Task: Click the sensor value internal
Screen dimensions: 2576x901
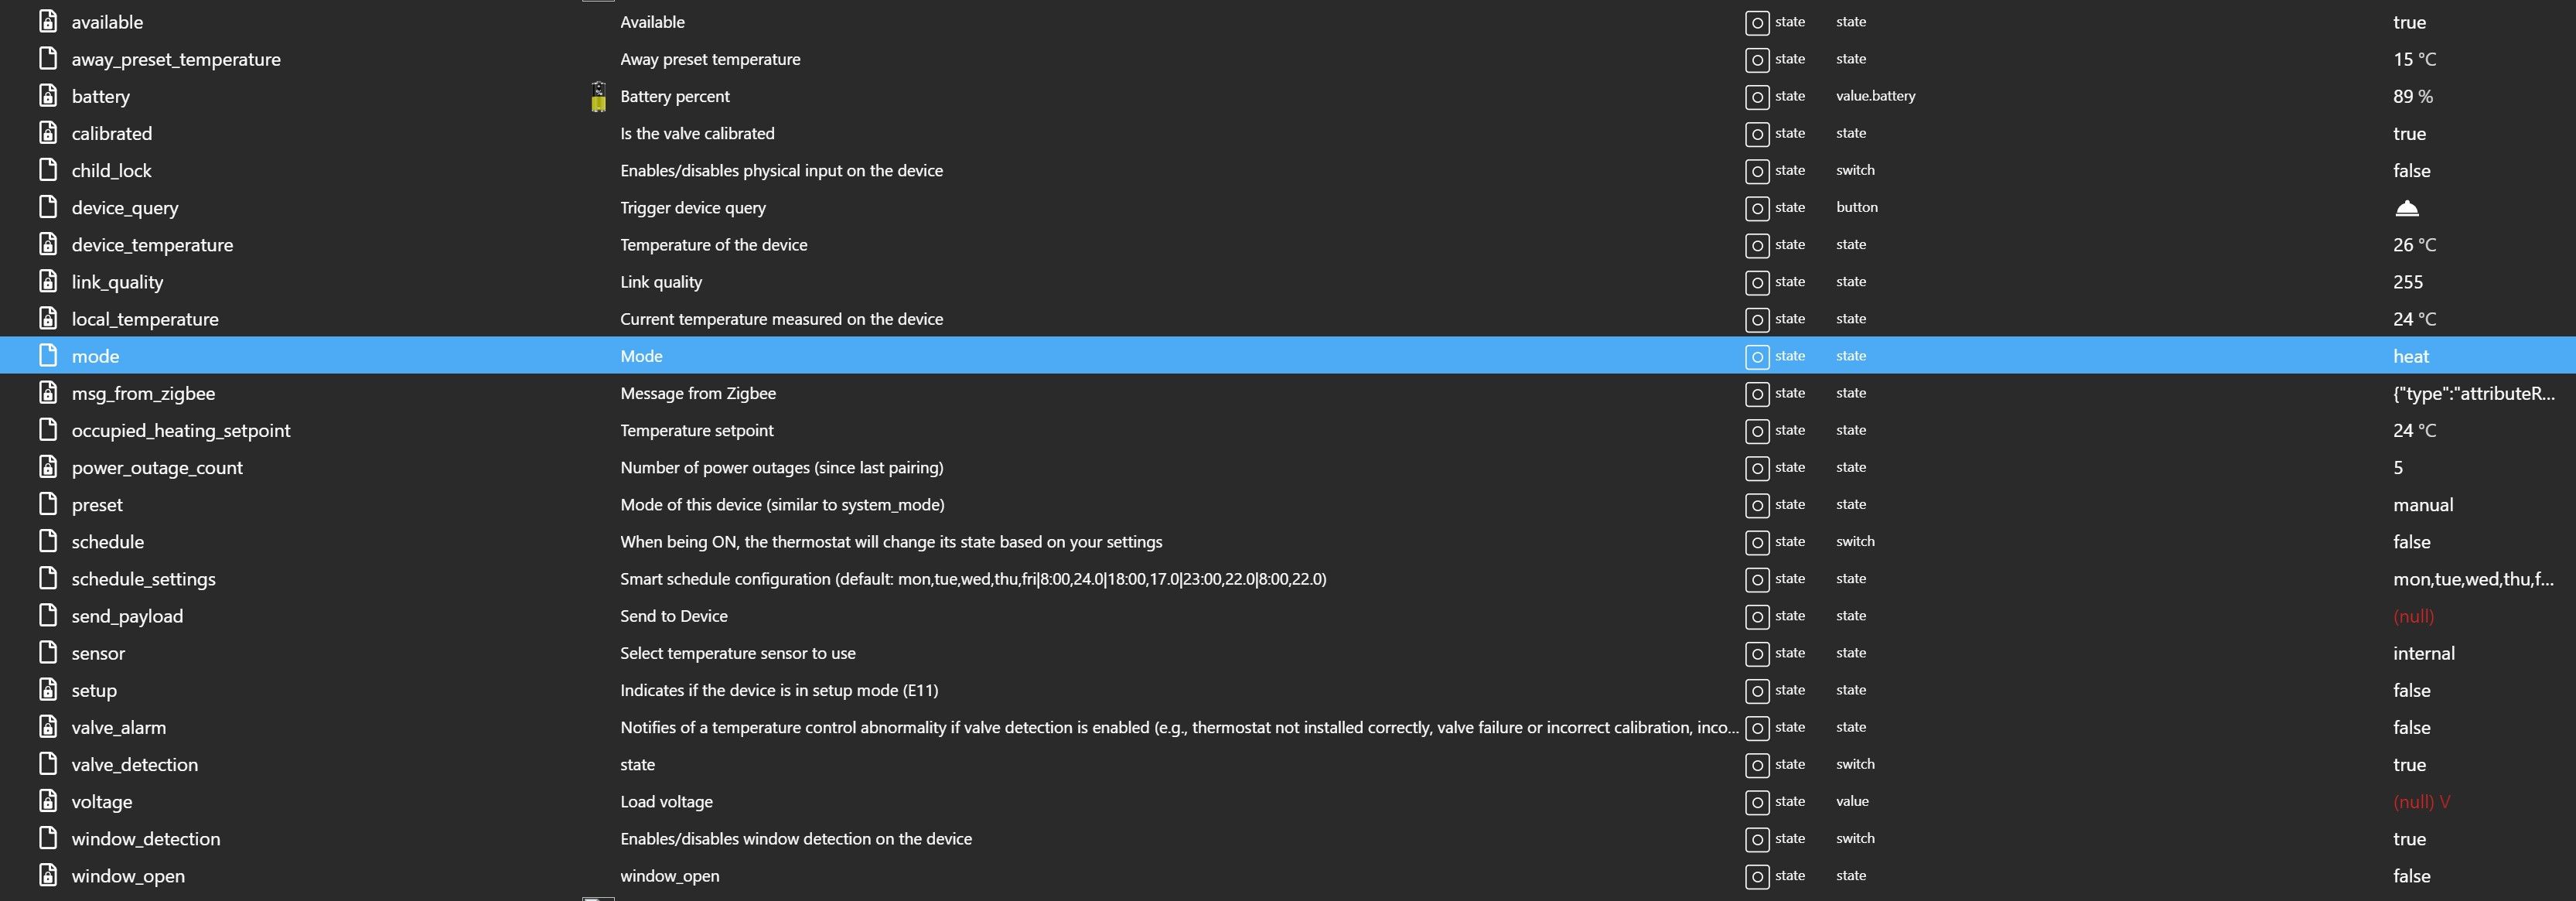Action: 2423,654
